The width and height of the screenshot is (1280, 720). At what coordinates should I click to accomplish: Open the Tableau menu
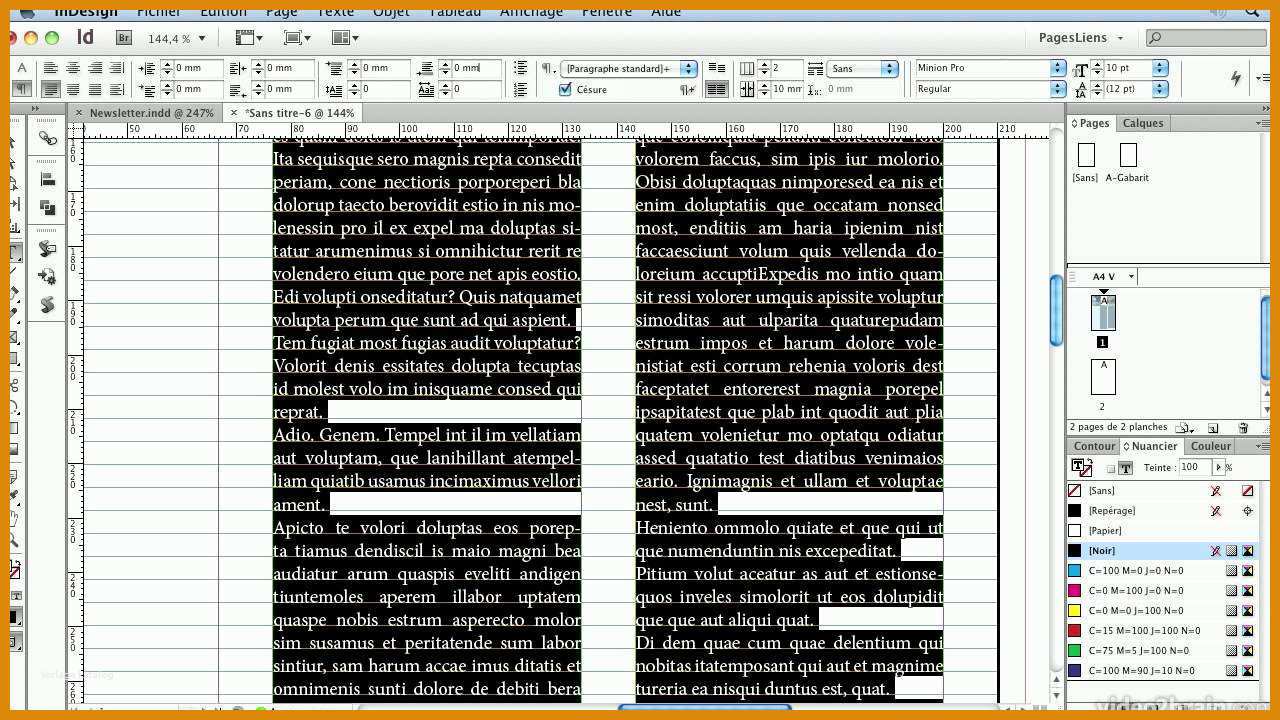pos(455,11)
